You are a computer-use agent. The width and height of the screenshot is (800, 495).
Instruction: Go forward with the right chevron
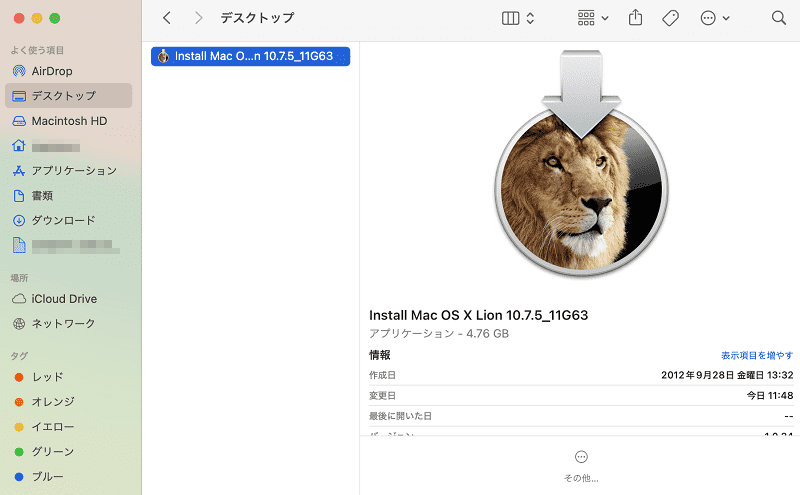198,18
